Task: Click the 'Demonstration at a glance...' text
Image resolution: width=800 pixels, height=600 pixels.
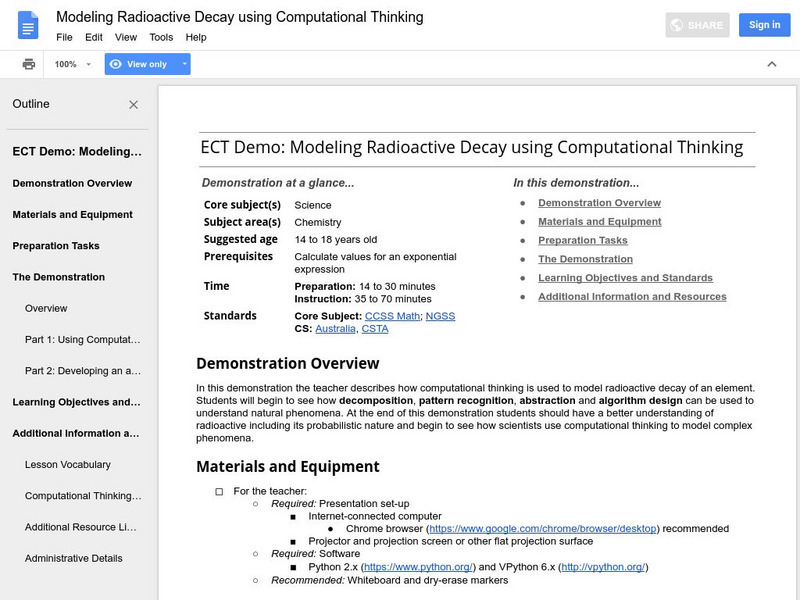Action: (278, 183)
